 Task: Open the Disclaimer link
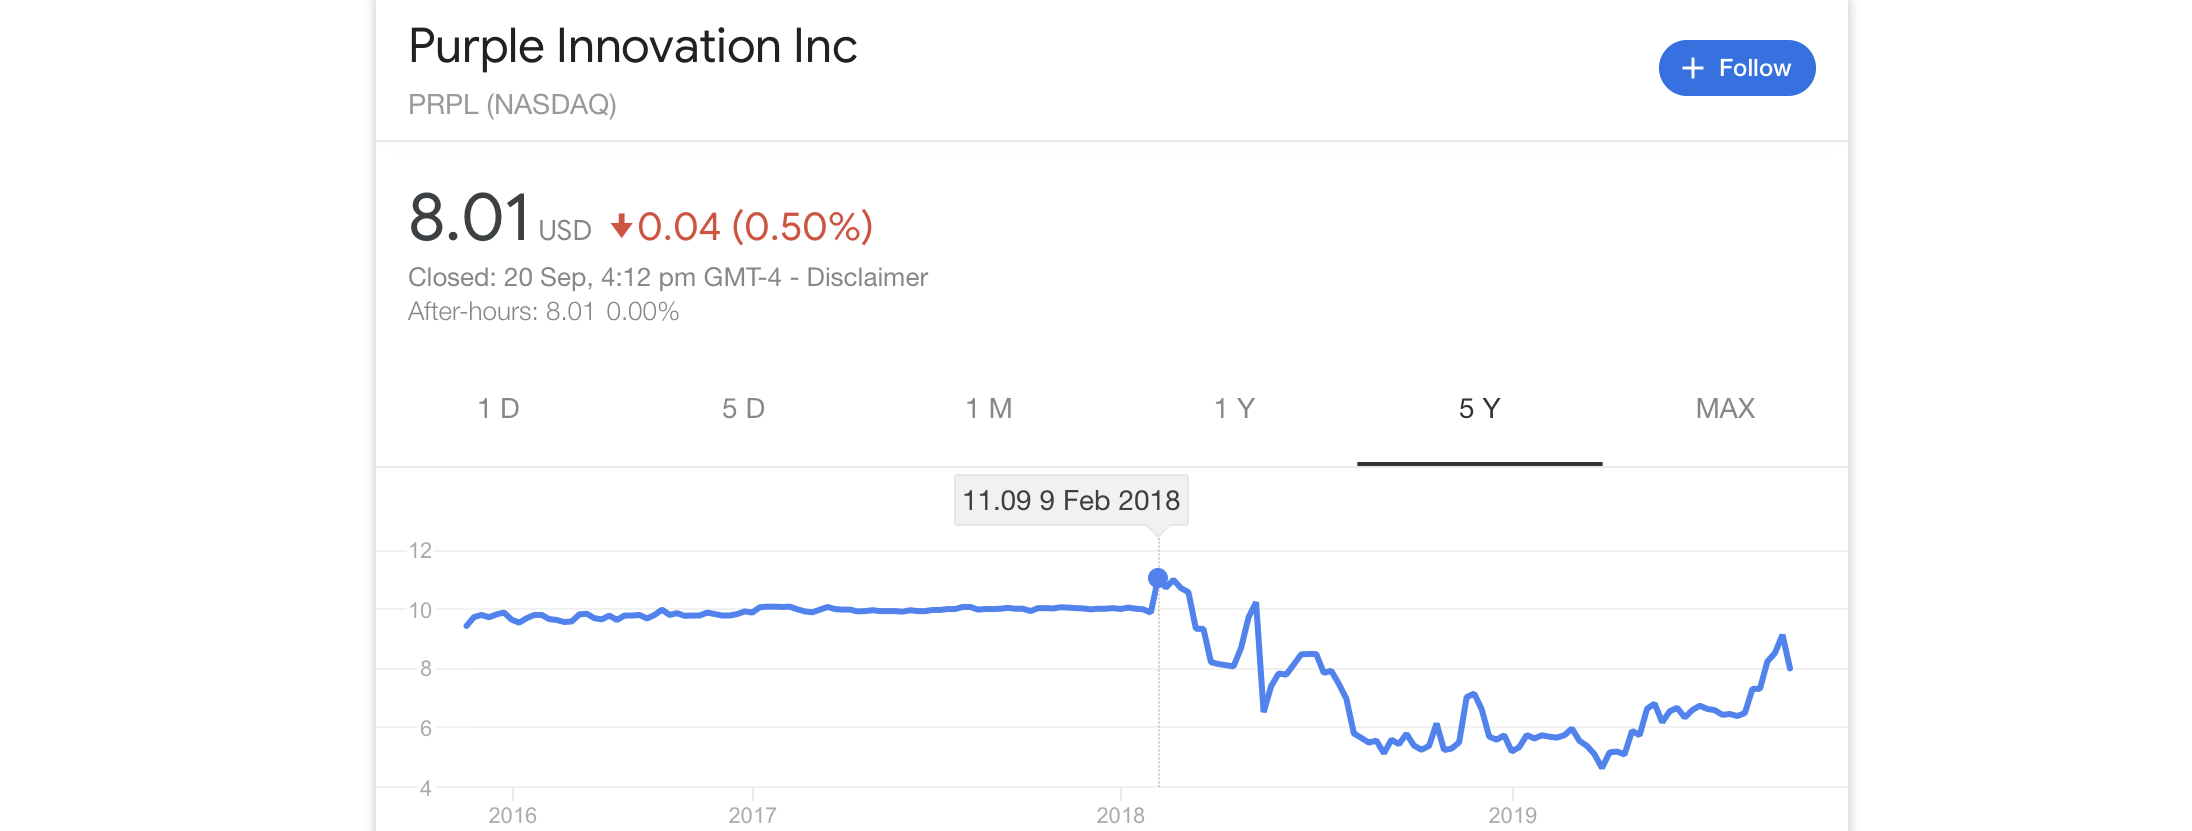tap(867, 277)
